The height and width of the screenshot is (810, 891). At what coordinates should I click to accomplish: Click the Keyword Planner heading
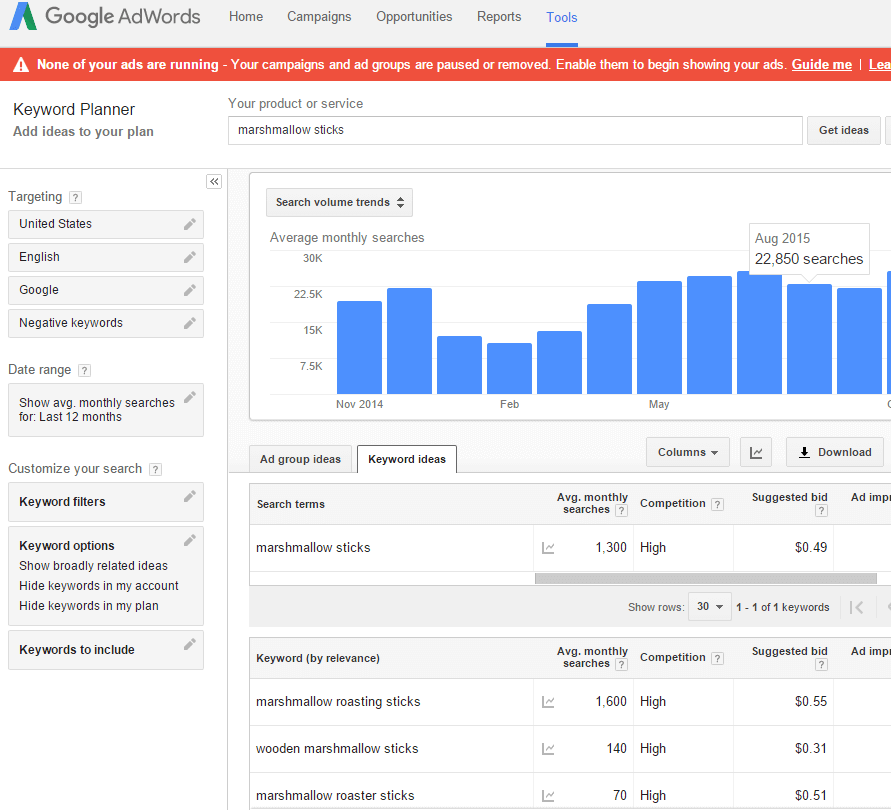[74, 110]
